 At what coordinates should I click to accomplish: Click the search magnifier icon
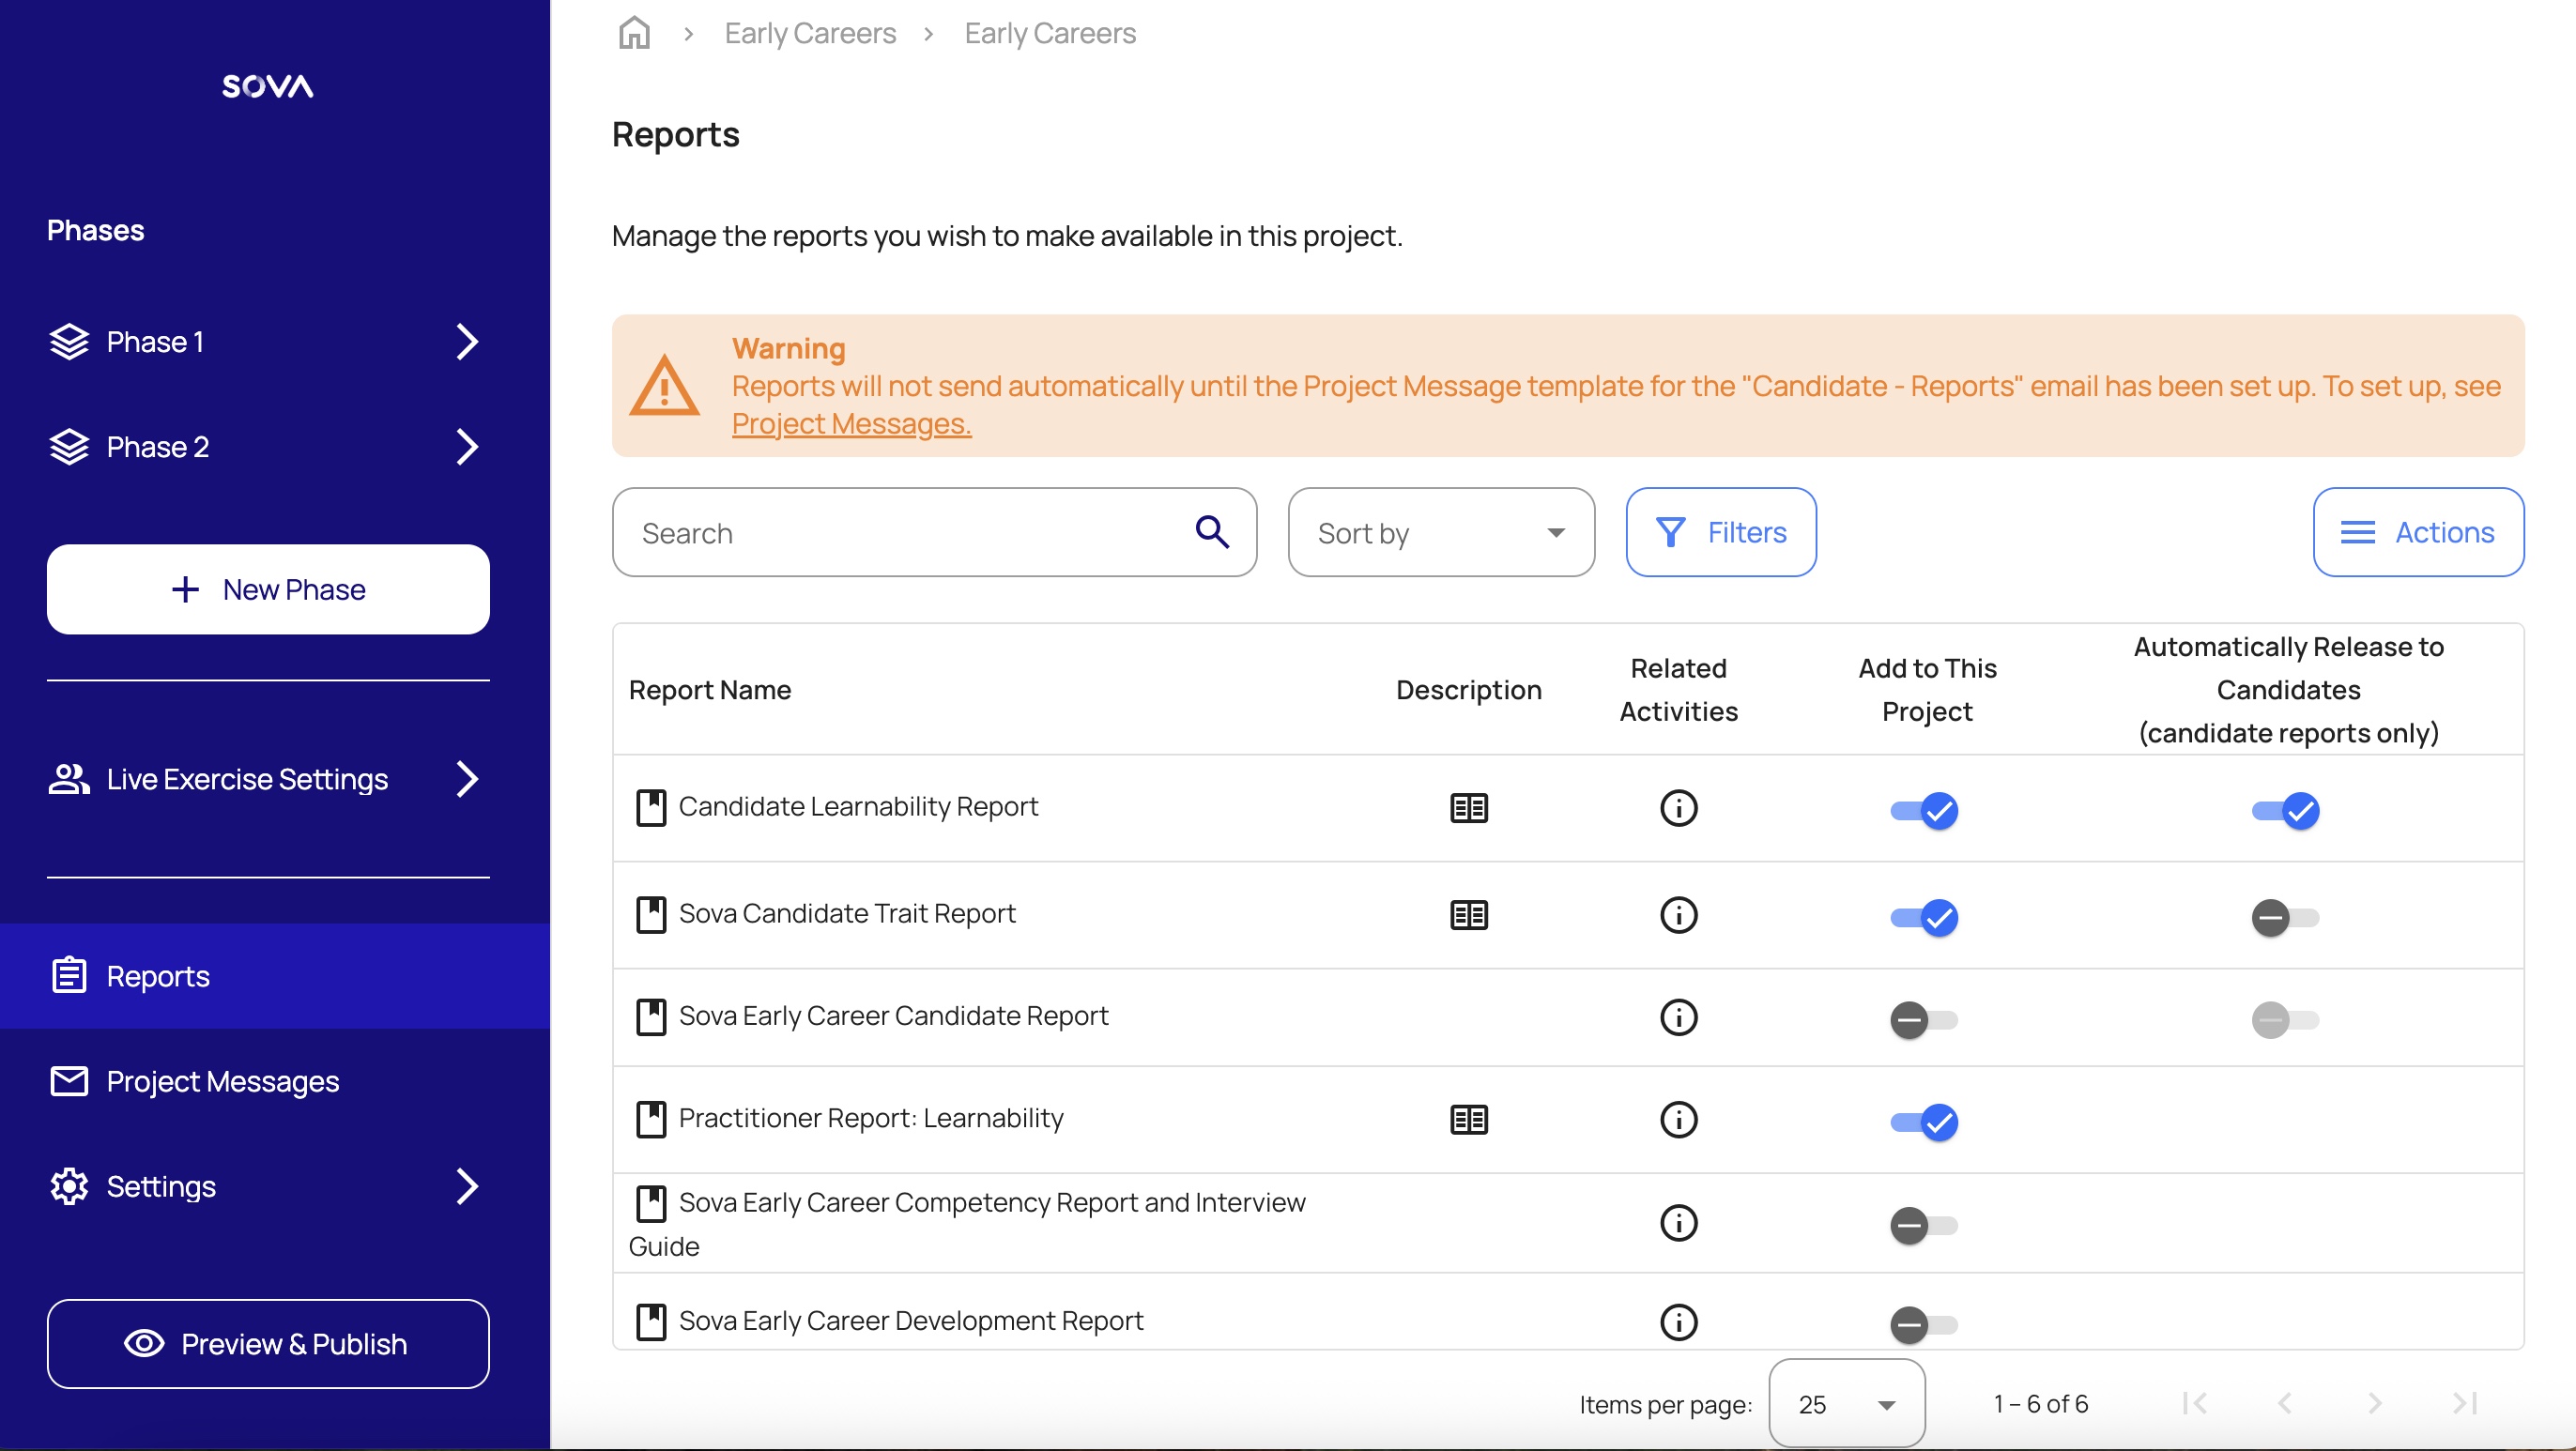[1212, 532]
